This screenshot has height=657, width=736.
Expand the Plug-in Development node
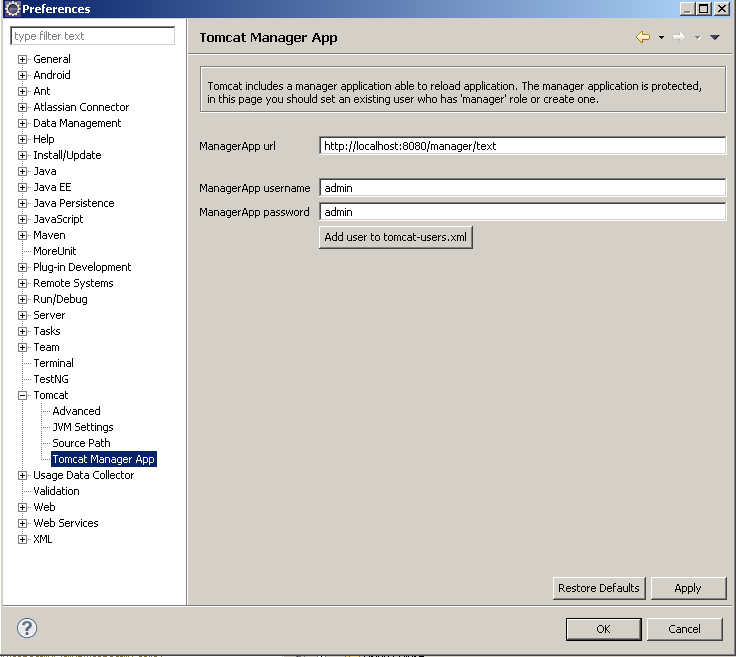(x=22, y=267)
